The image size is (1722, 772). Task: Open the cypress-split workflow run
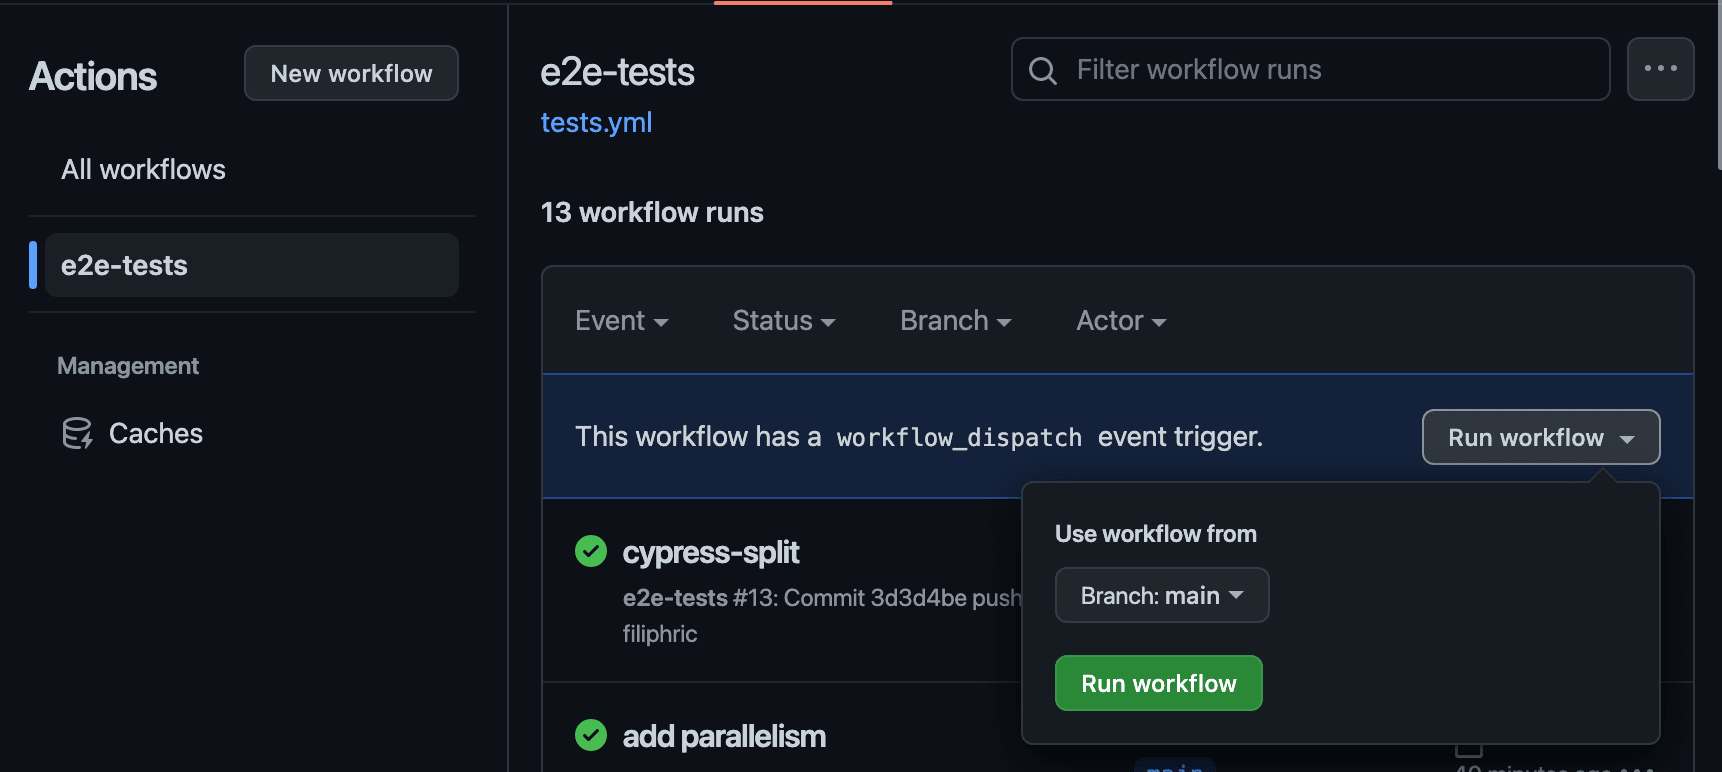click(710, 552)
